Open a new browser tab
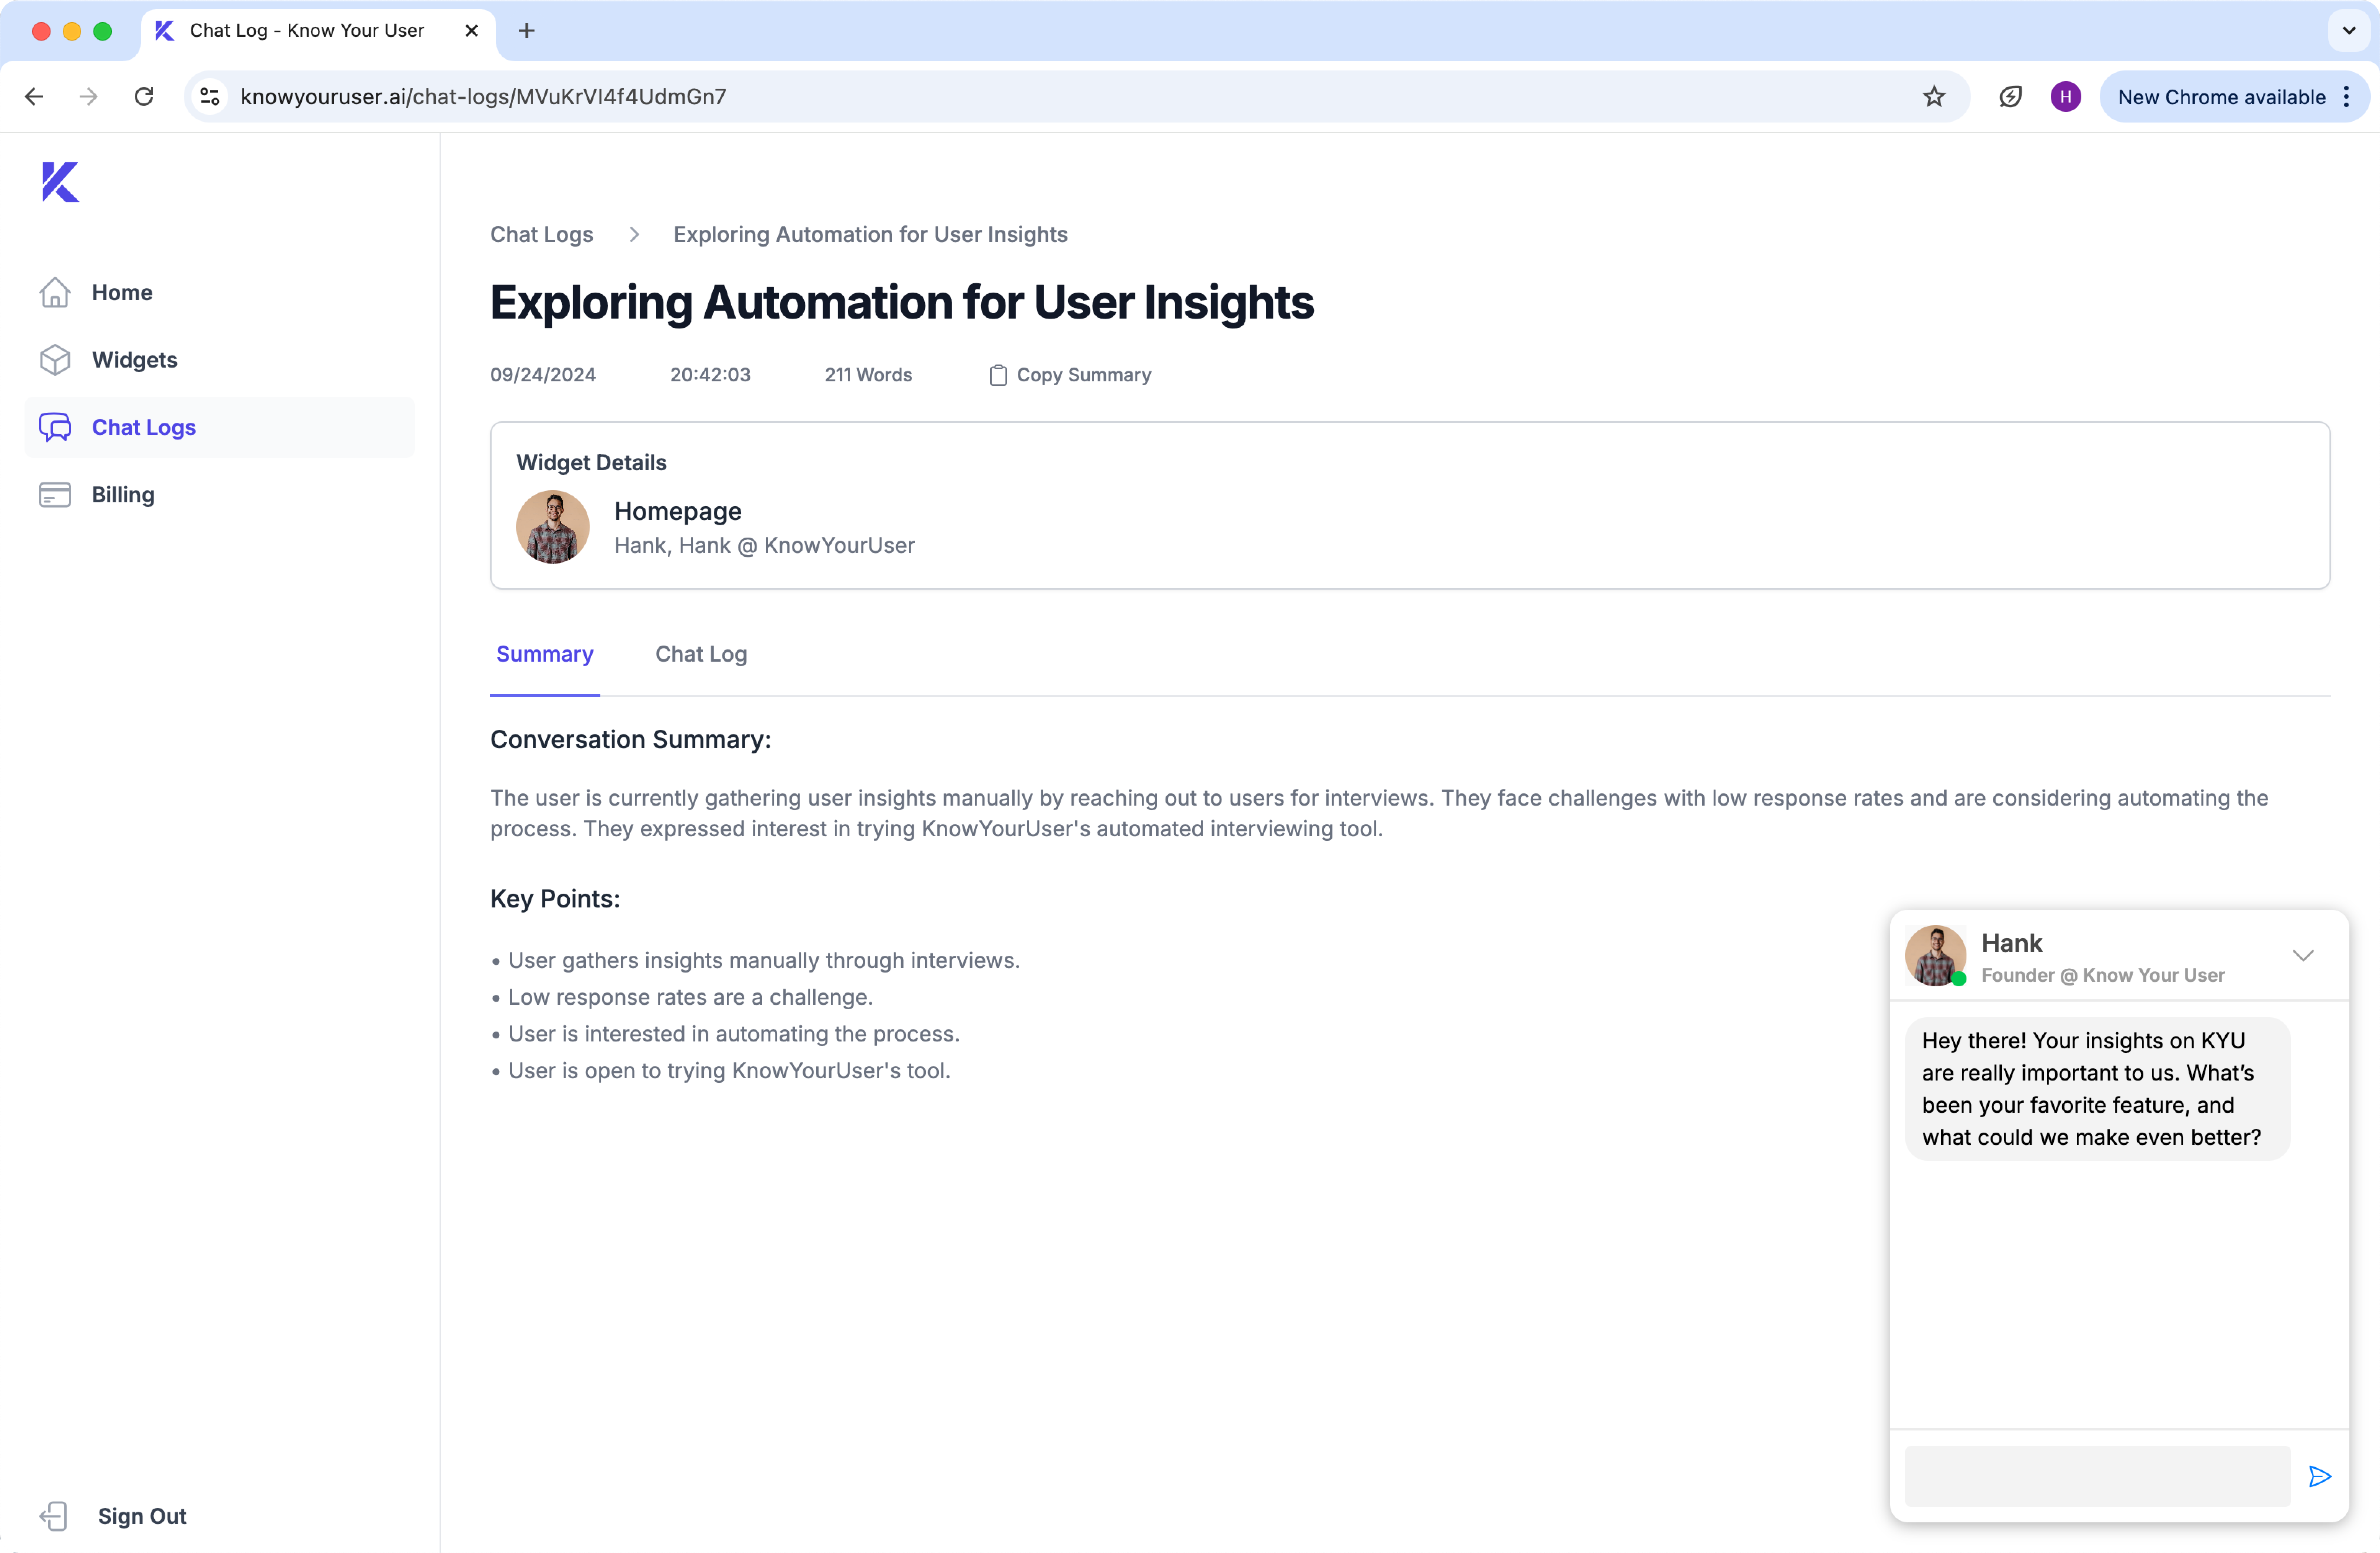Image resolution: width=2380 pixels, height=1553 pixels. [527, 31]
